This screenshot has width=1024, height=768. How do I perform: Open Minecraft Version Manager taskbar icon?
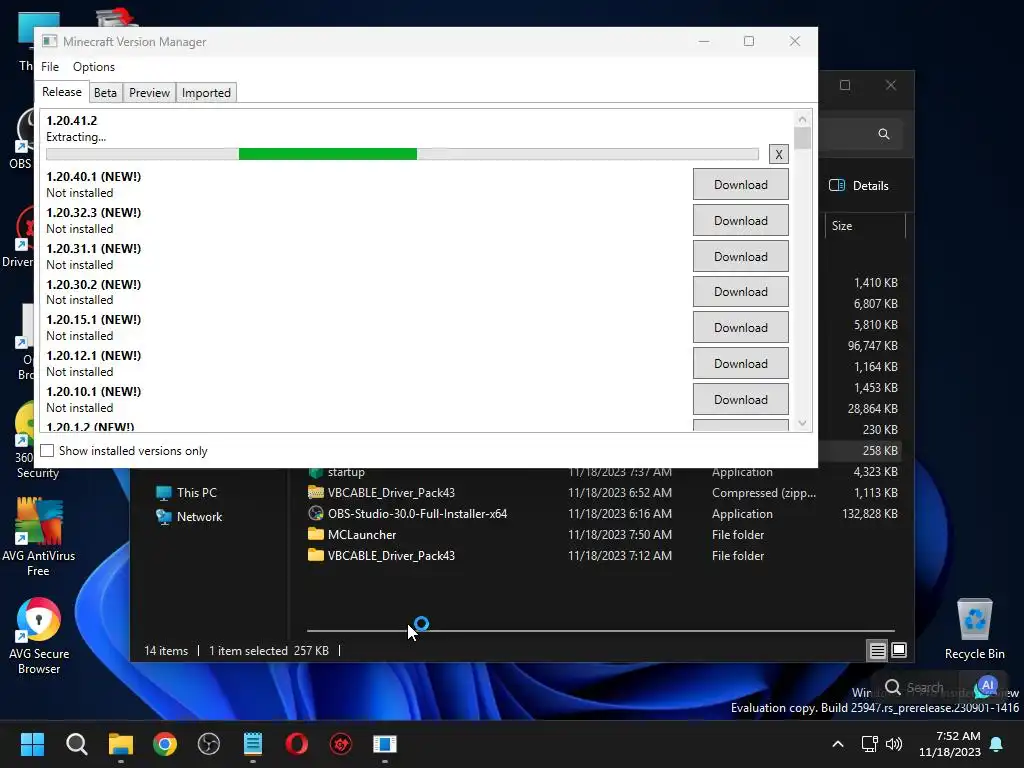tap(385, 744)
